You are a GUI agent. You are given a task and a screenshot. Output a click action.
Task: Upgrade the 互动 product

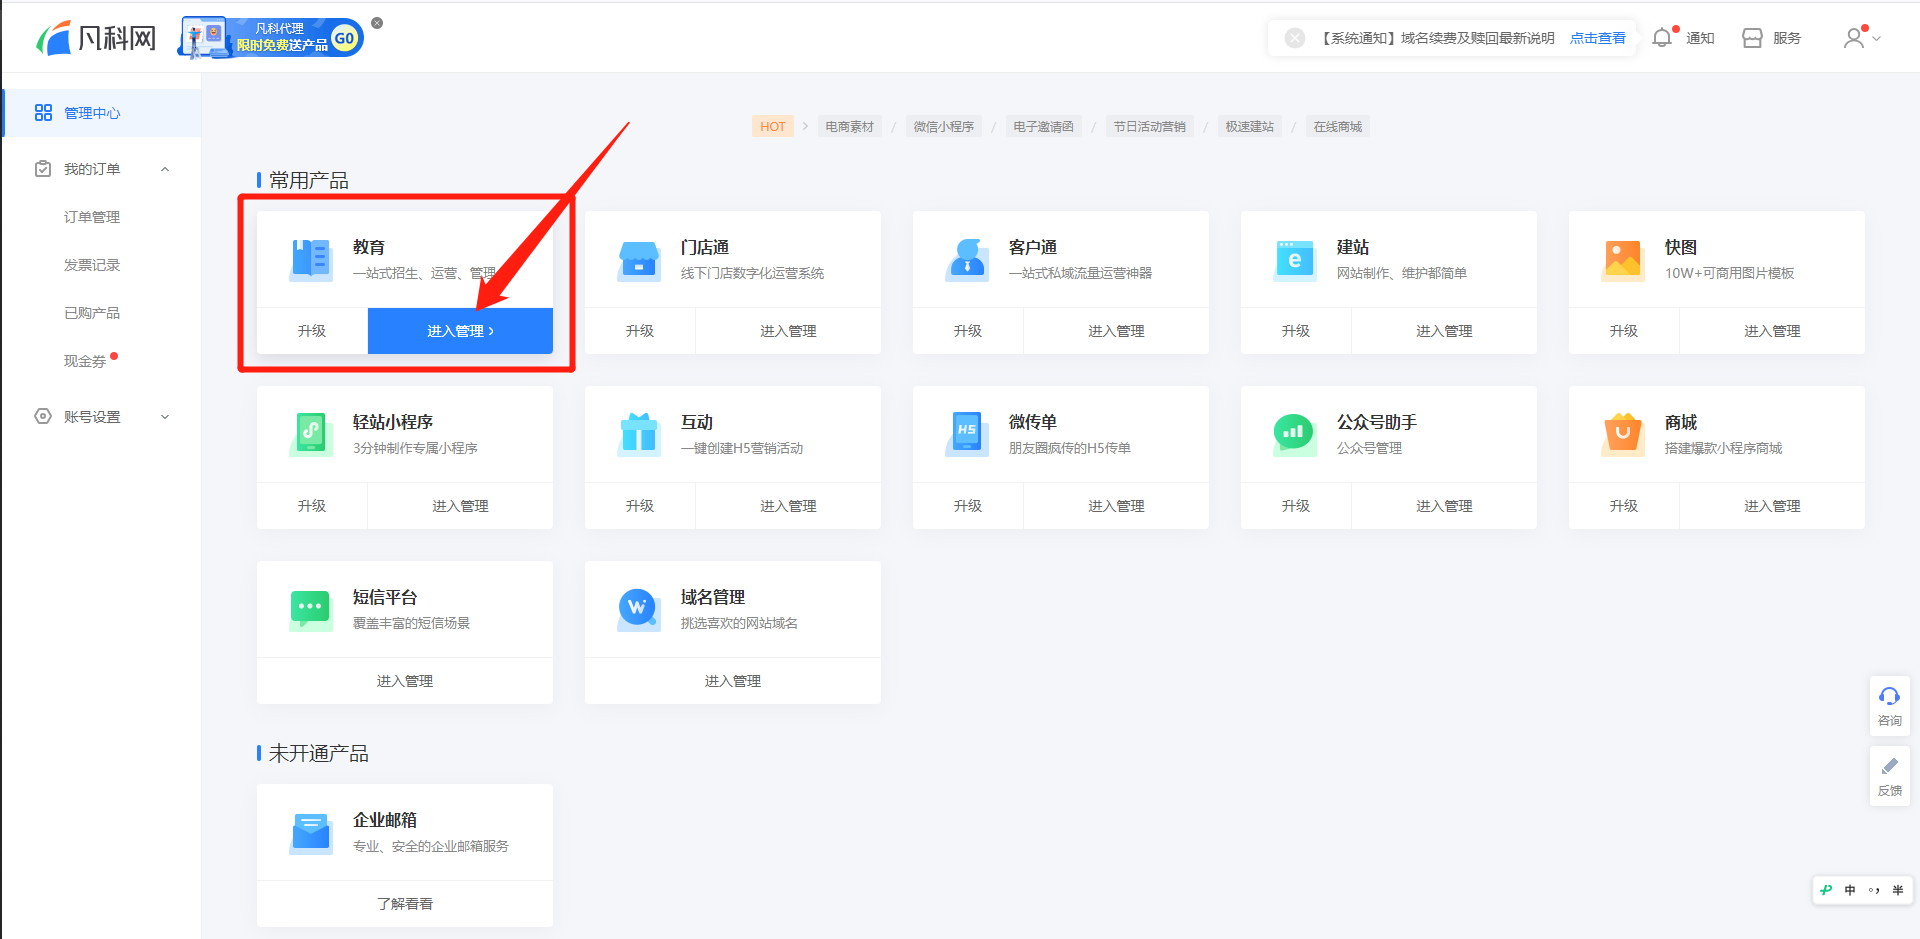pyautogui.click(x=640, y=506)
